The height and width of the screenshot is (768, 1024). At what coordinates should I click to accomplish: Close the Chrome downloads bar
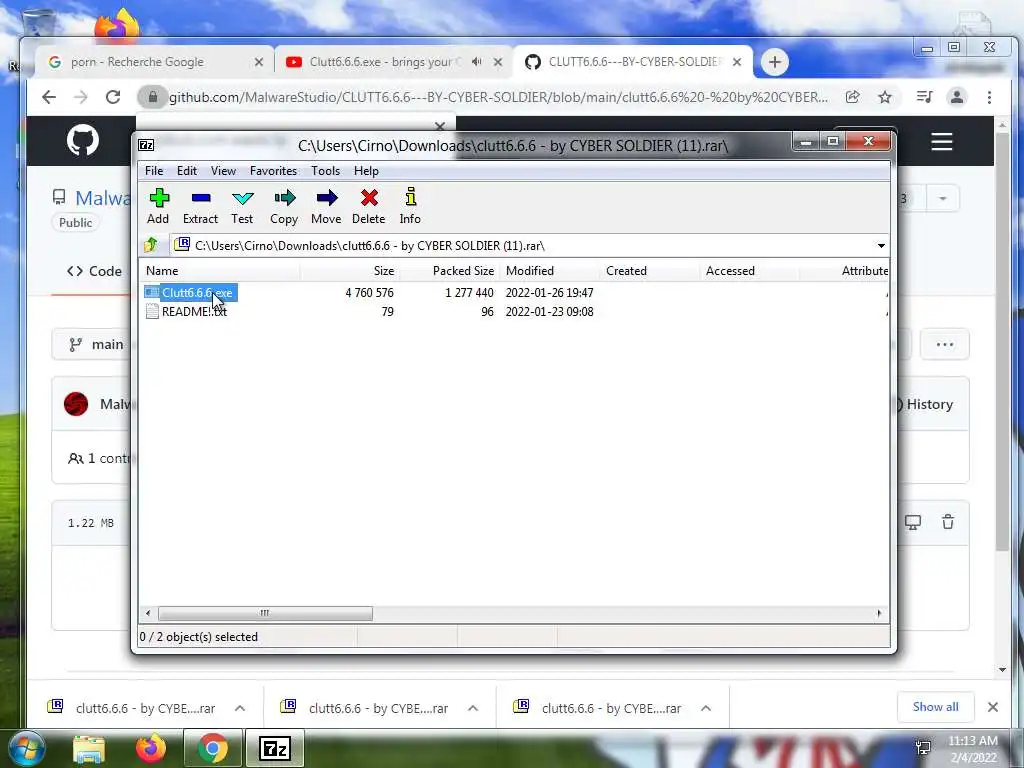[993, 707]
